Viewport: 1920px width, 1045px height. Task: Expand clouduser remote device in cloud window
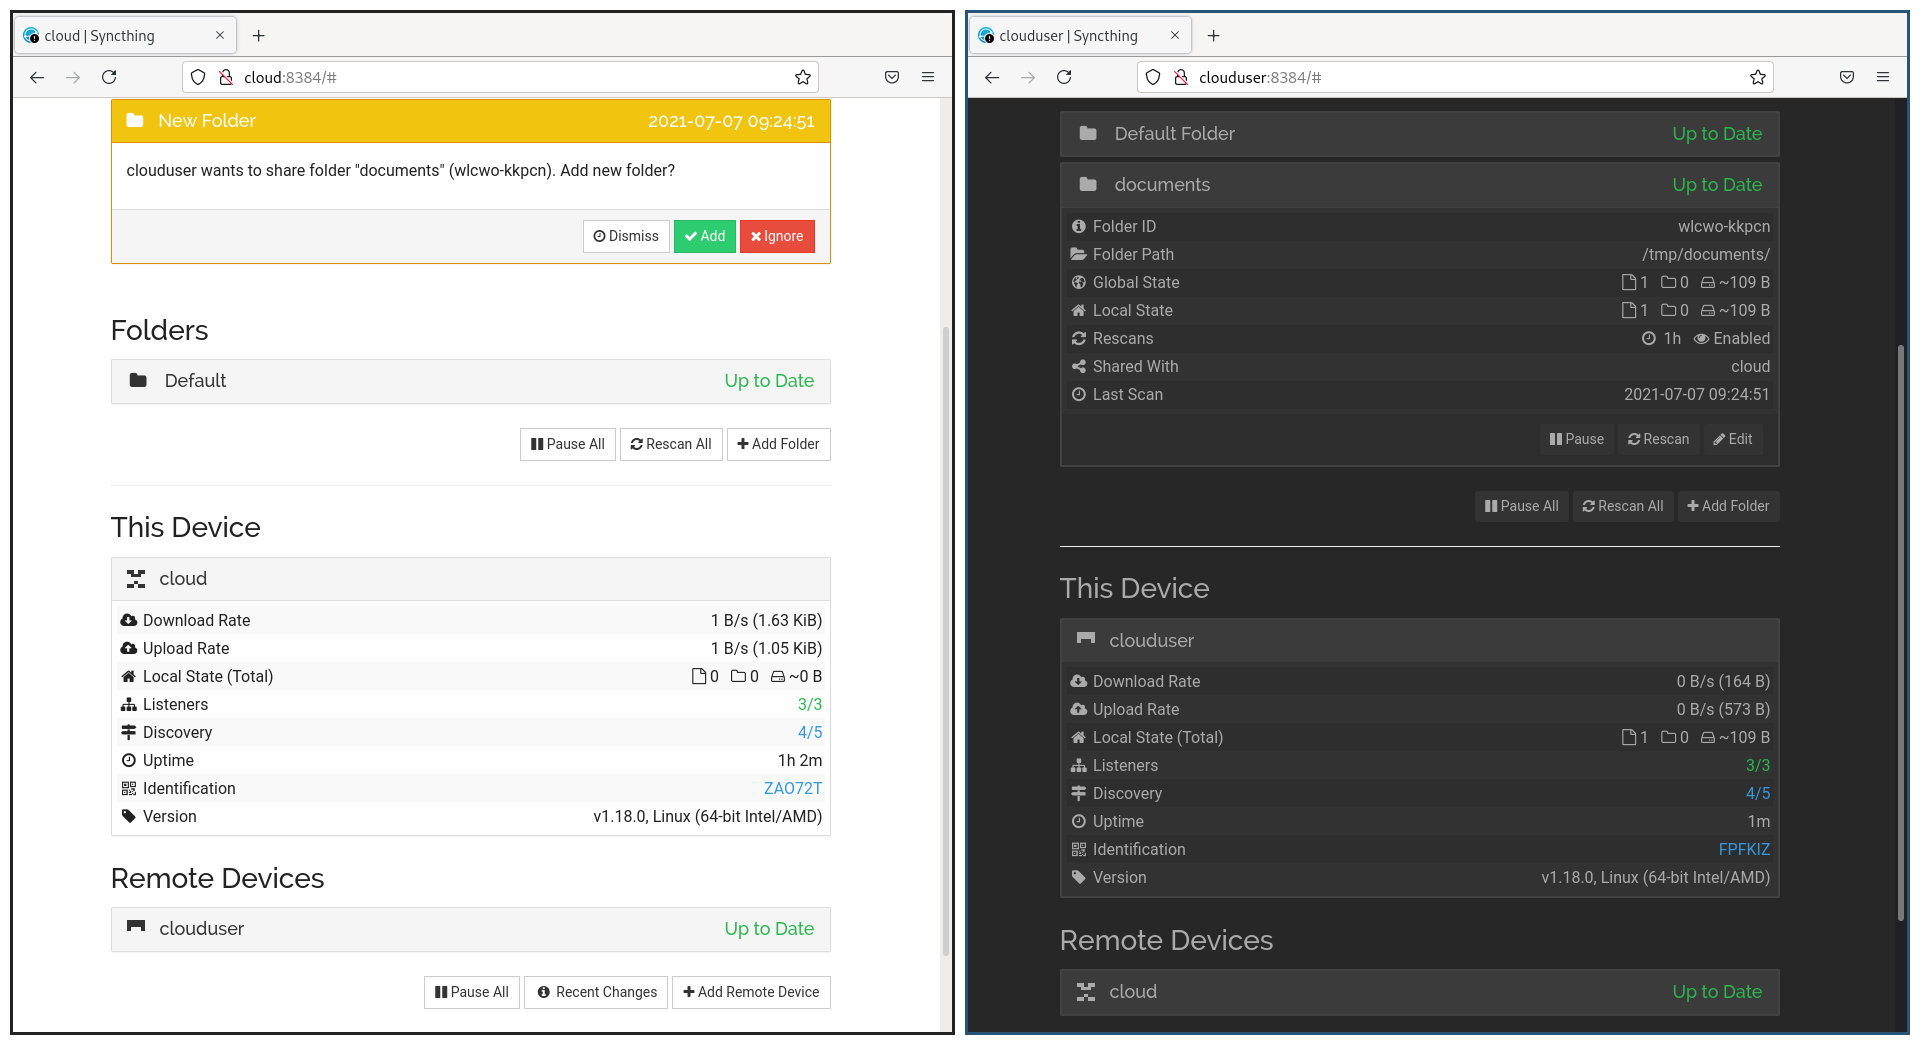click(470, 929)
